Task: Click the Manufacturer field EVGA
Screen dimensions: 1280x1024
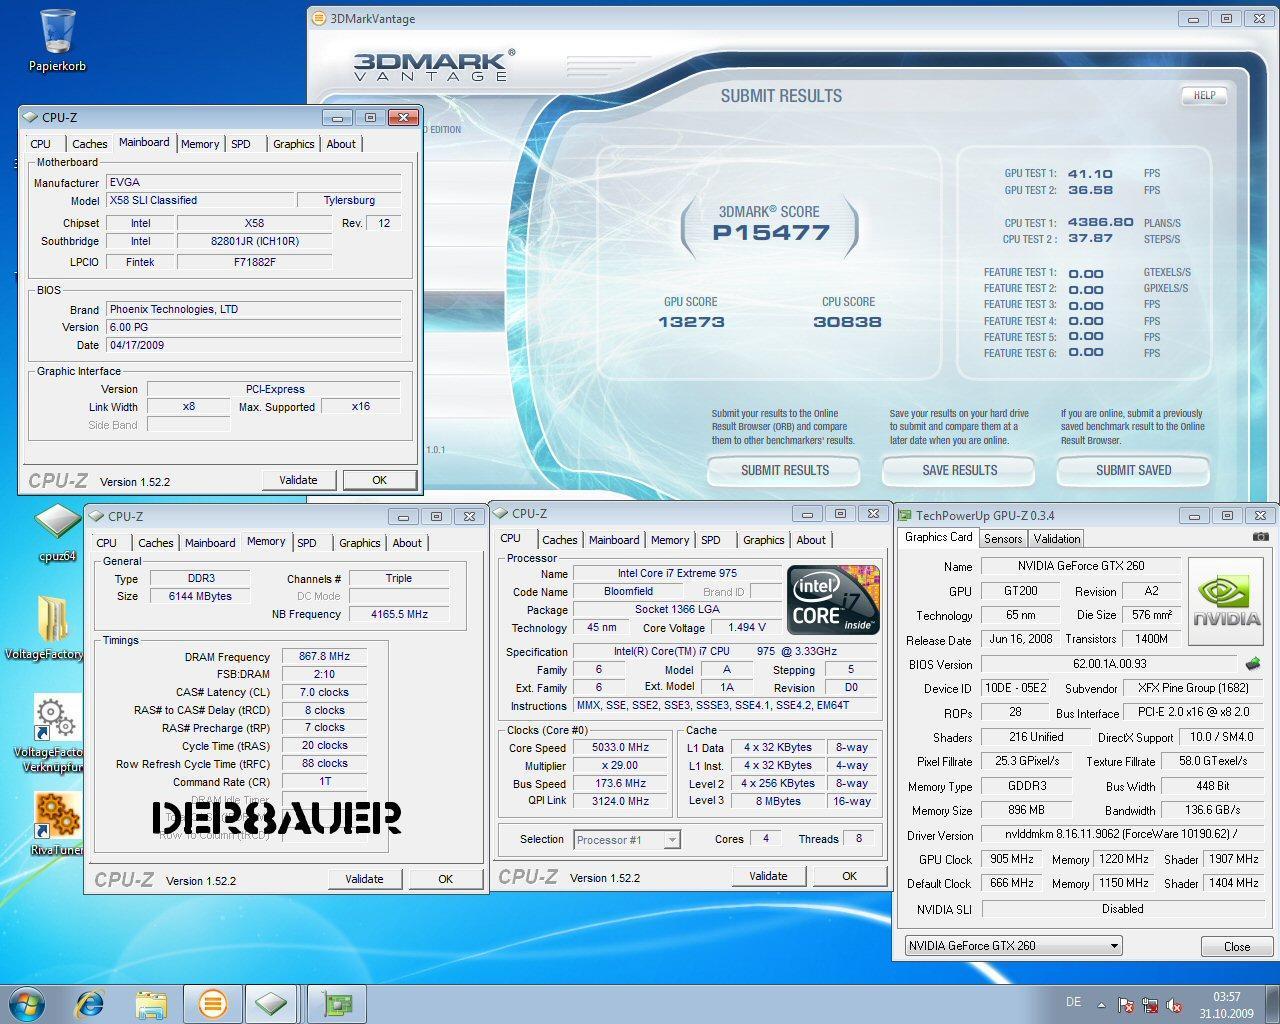Action: [x=253, y=182]
